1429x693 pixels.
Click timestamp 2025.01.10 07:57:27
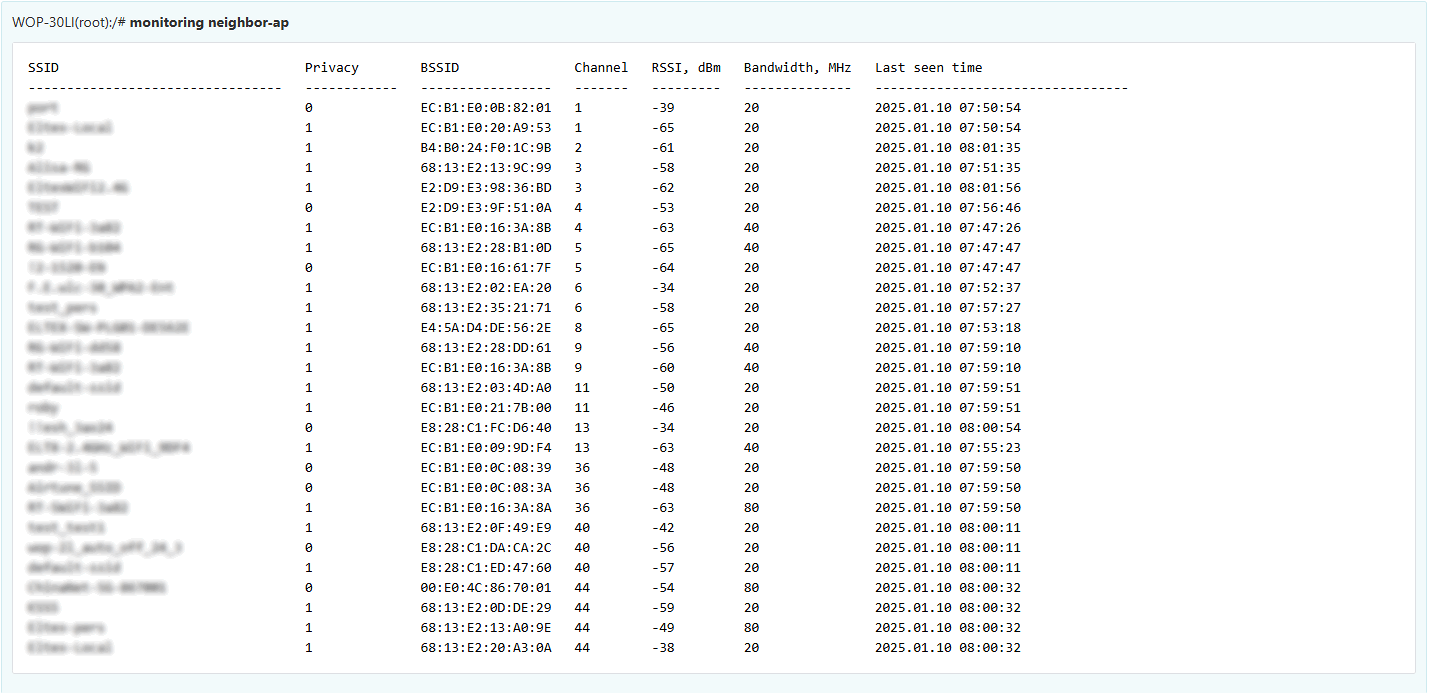pyautogui.click(x=948, y=308)
